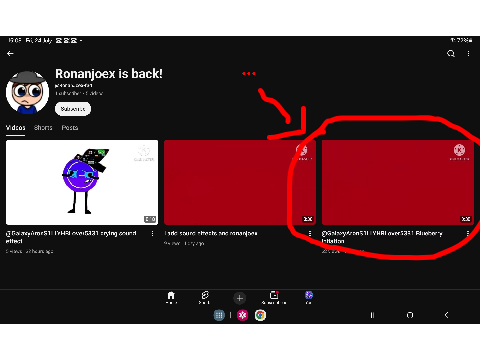Switch to the Posts tab
480x360 pixels.
pos(70,128)
